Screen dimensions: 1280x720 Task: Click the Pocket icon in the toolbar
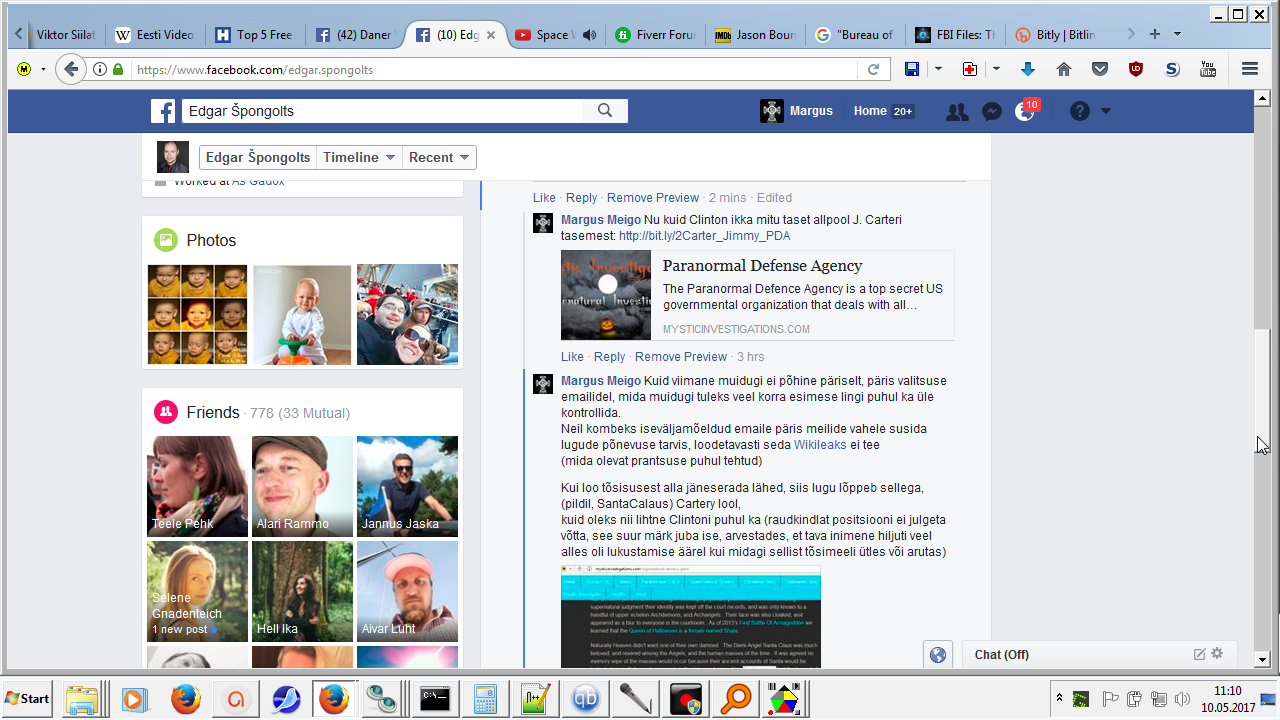[1100, 69]
